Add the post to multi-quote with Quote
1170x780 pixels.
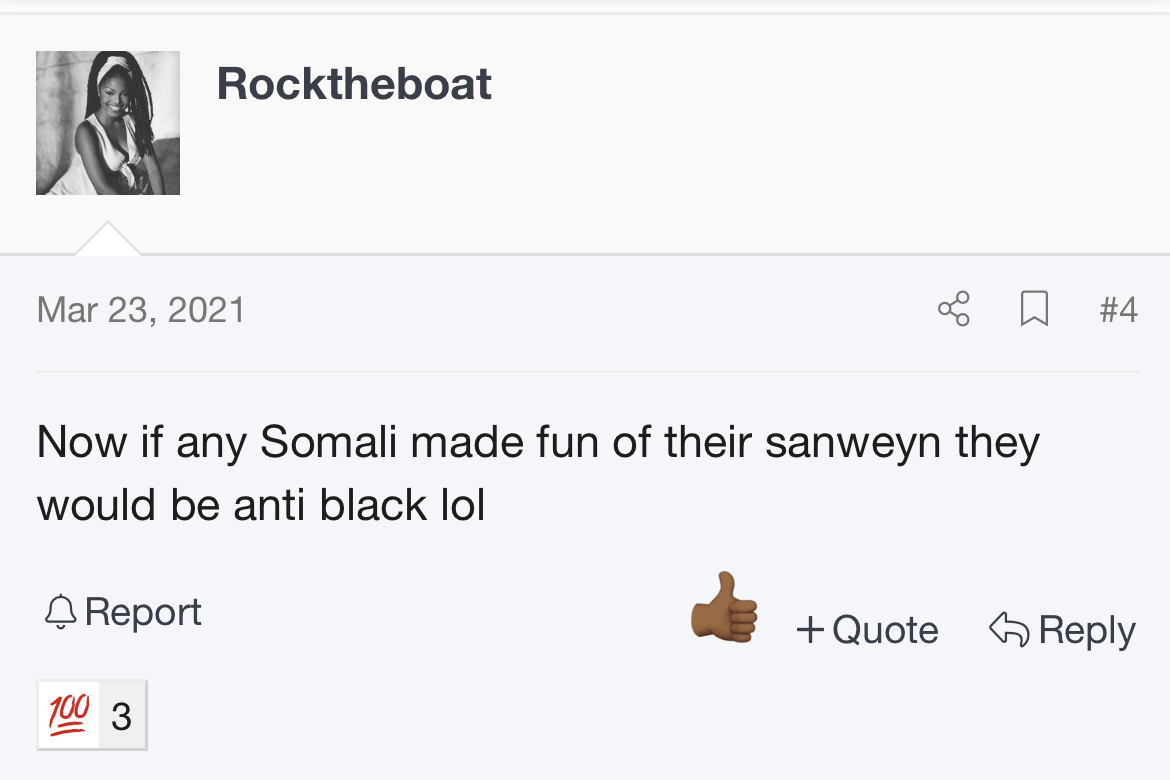point(885,629)
